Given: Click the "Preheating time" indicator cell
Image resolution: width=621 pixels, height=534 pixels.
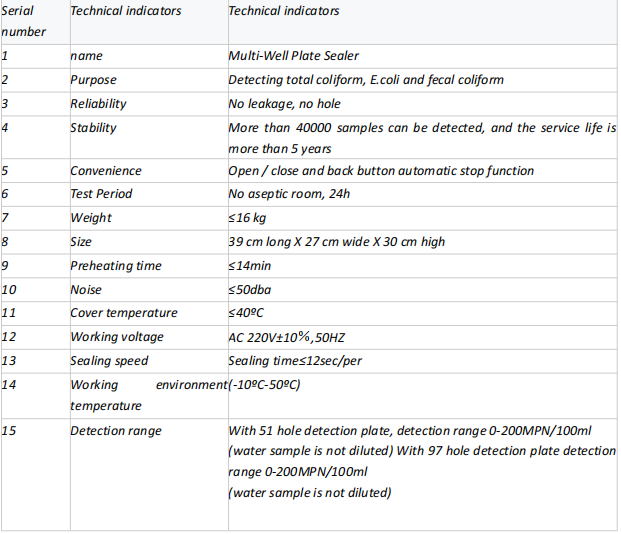Looking at the screenshot, I should 115,266.
